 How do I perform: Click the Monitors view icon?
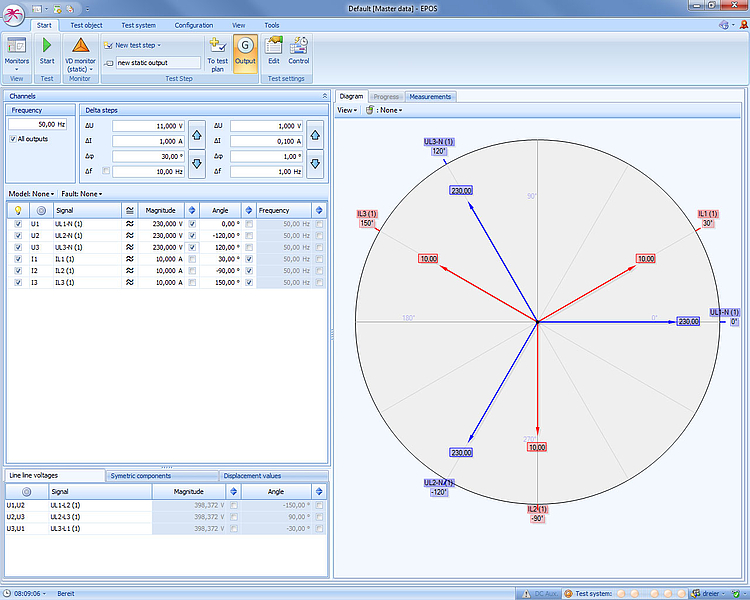pyautogui.click(x=17, y=46)
